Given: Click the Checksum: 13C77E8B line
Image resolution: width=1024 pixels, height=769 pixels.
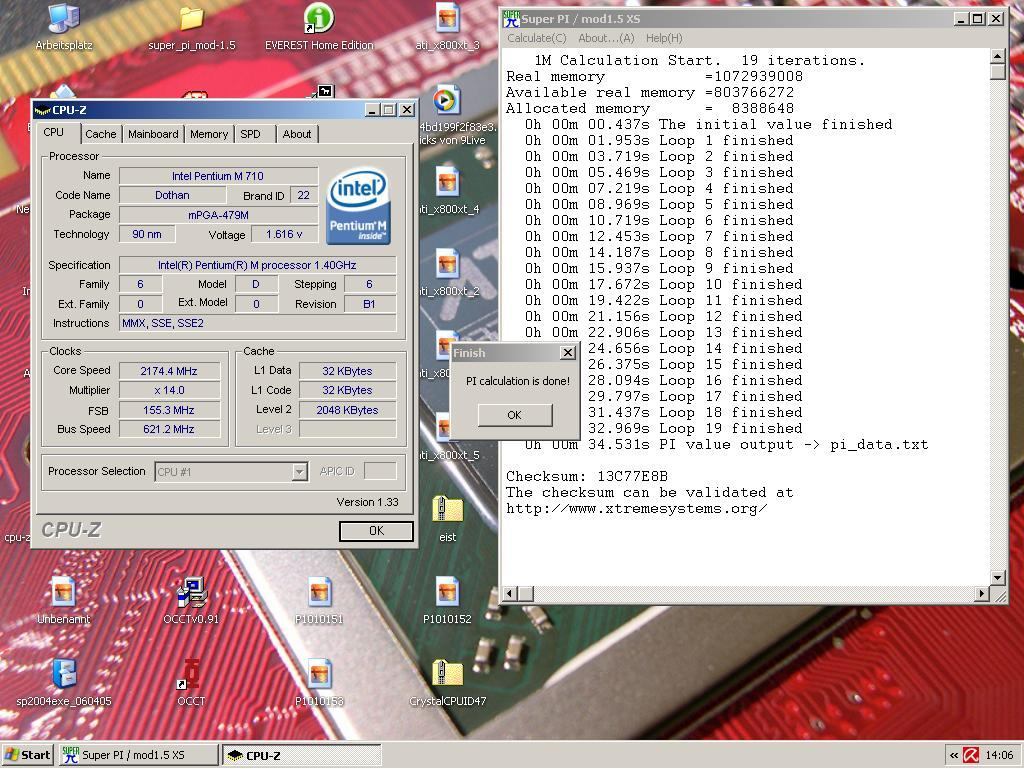Looking at the screenshot, I should coord(587,477).
